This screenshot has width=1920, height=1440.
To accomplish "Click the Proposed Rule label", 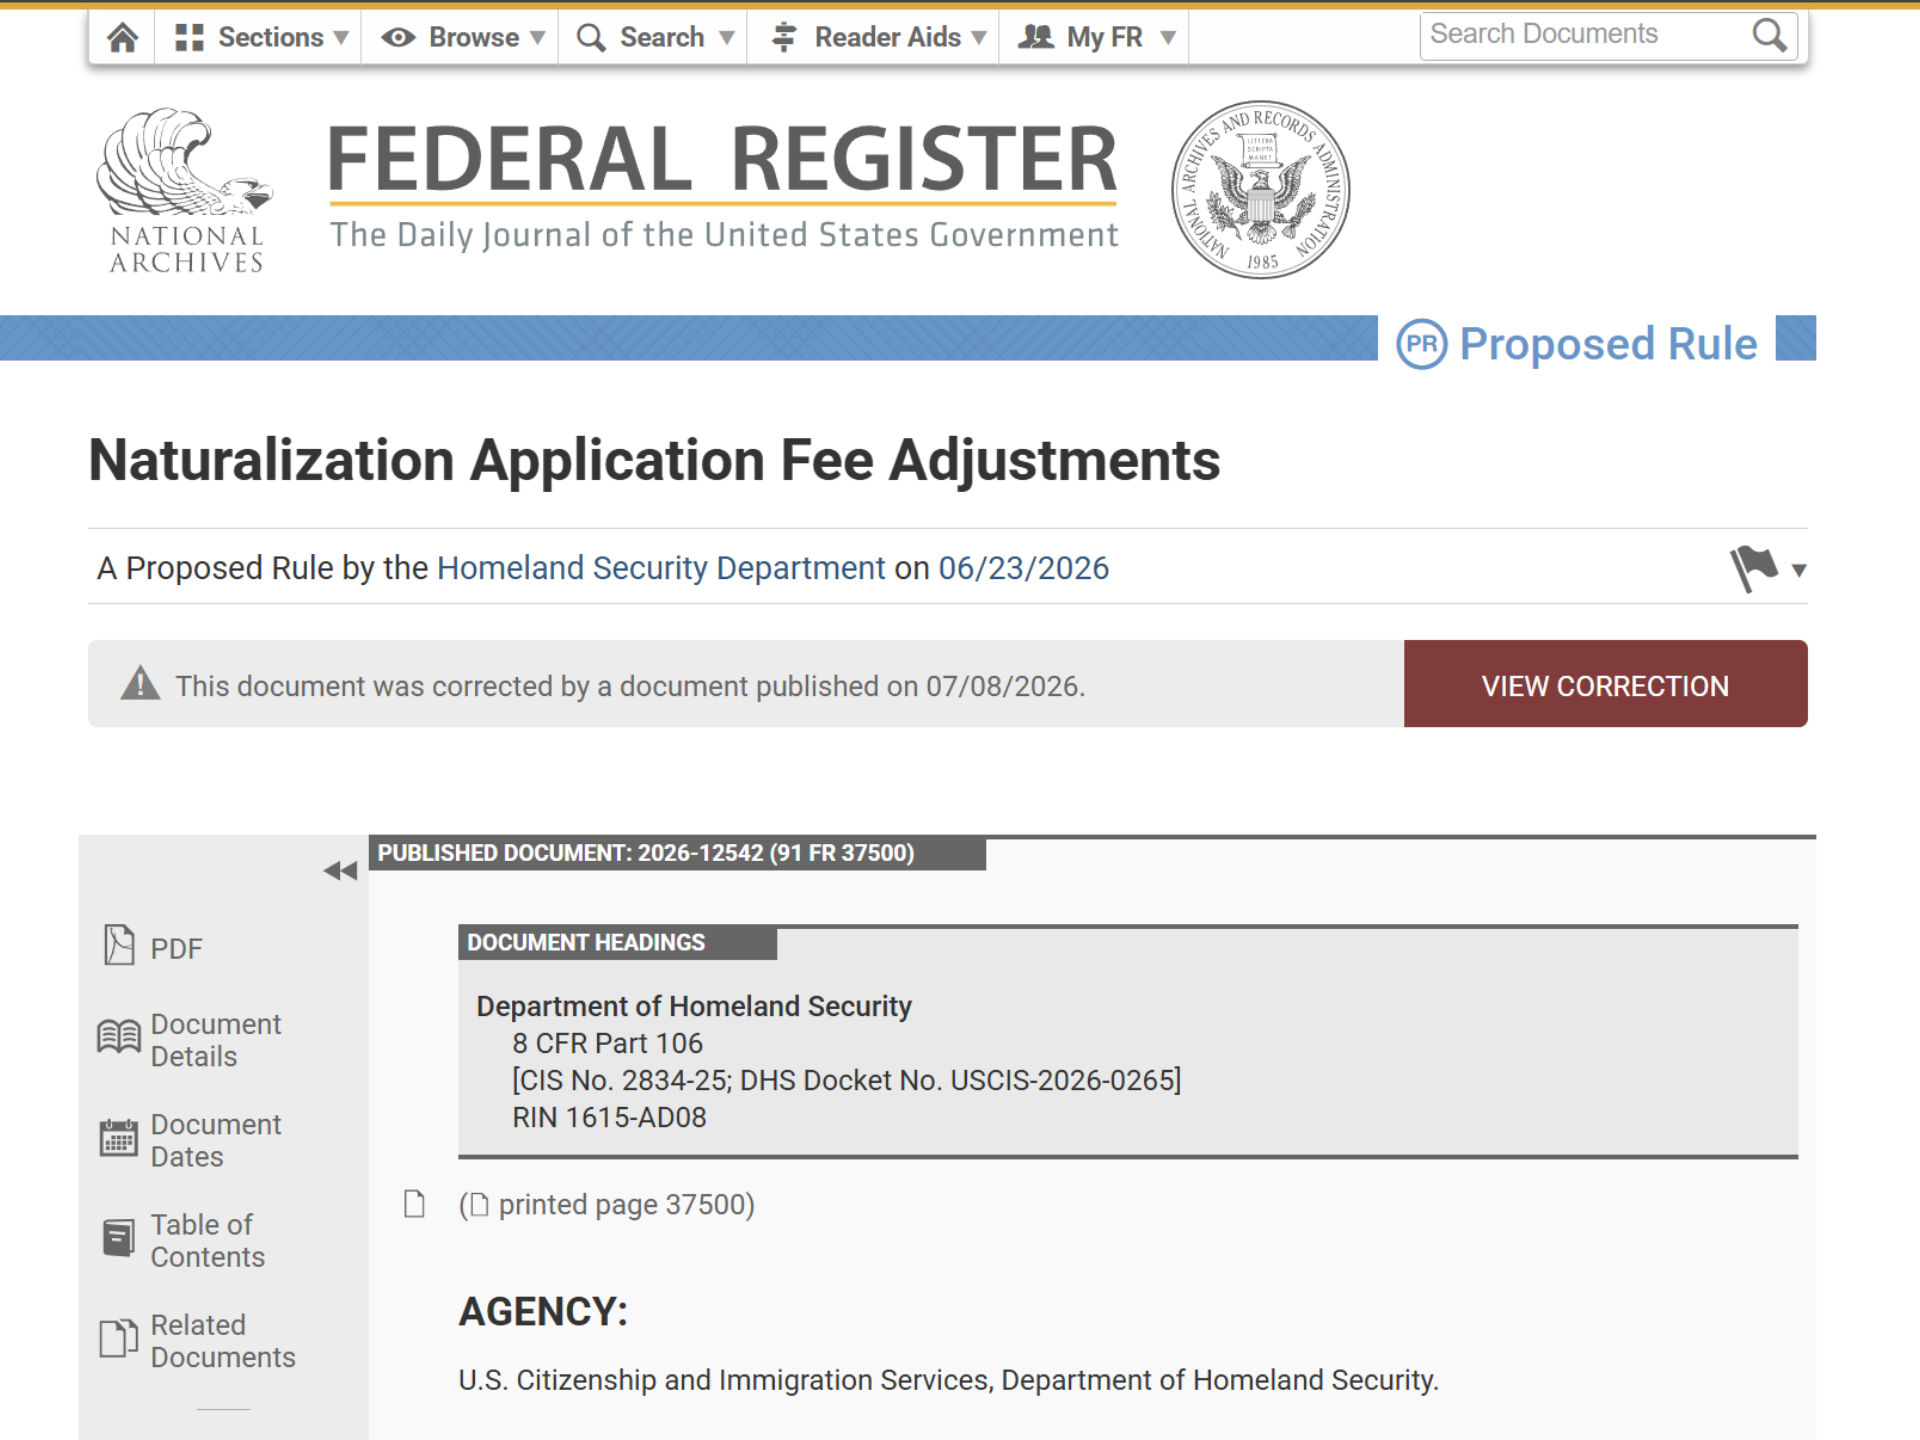I will 1608,344.
